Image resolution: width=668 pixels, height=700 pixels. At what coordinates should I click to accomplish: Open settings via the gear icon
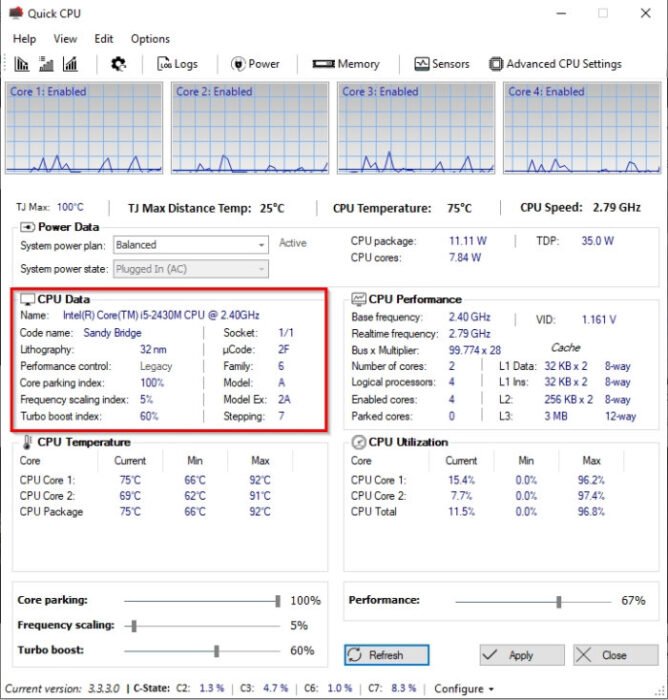pos(118,64)
